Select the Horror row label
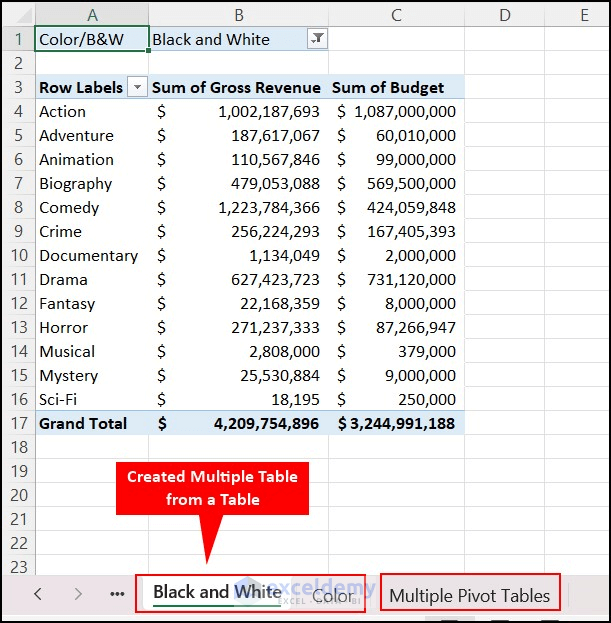The height and width of the screenshot is (623, 611). point(64,328)
